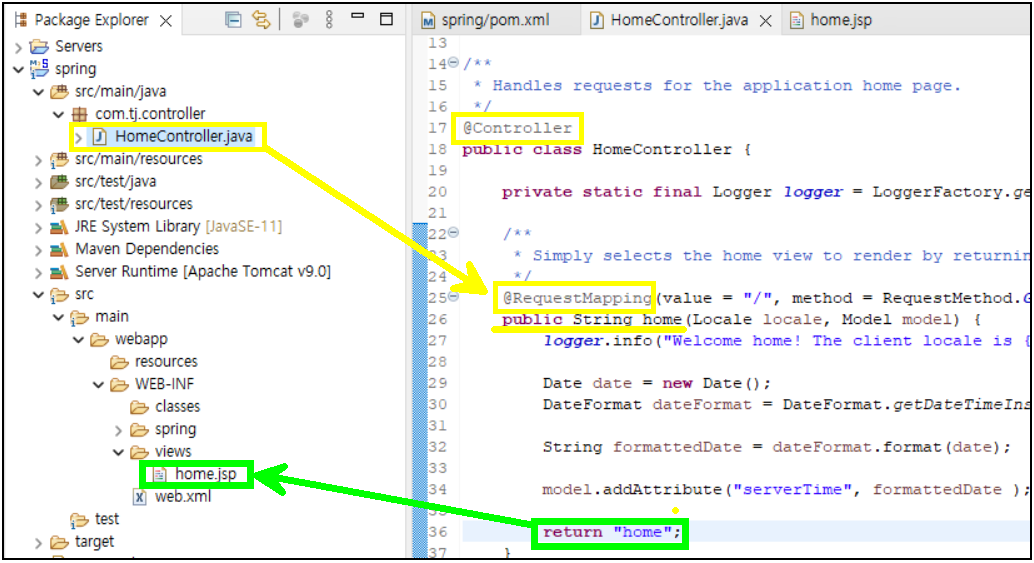Expand the spring folder under WEB-INF

[x=118, y=430]
